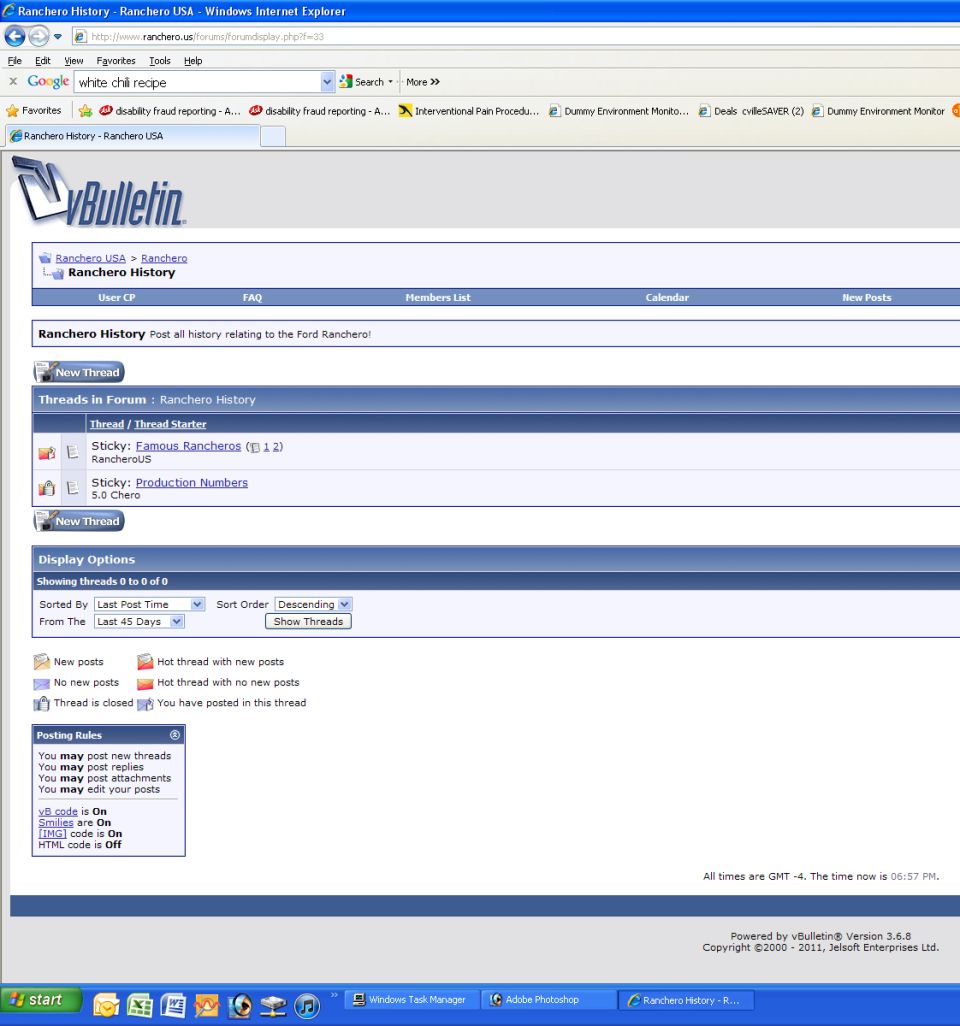Open the Favorites menu
This screenshot has width=960, height=1026.
click(x=116, y=61)
